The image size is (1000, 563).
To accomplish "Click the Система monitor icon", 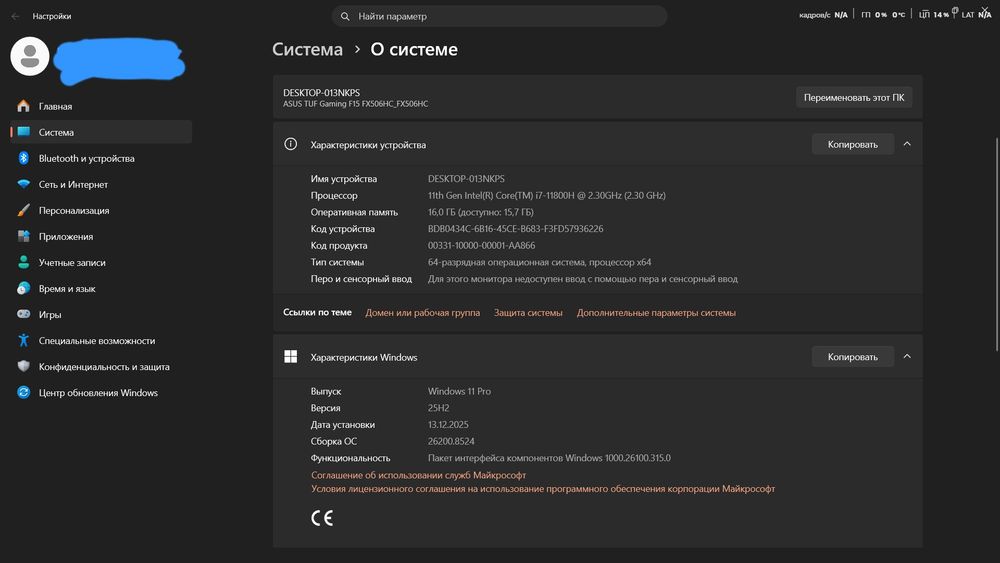I will 24,132.
